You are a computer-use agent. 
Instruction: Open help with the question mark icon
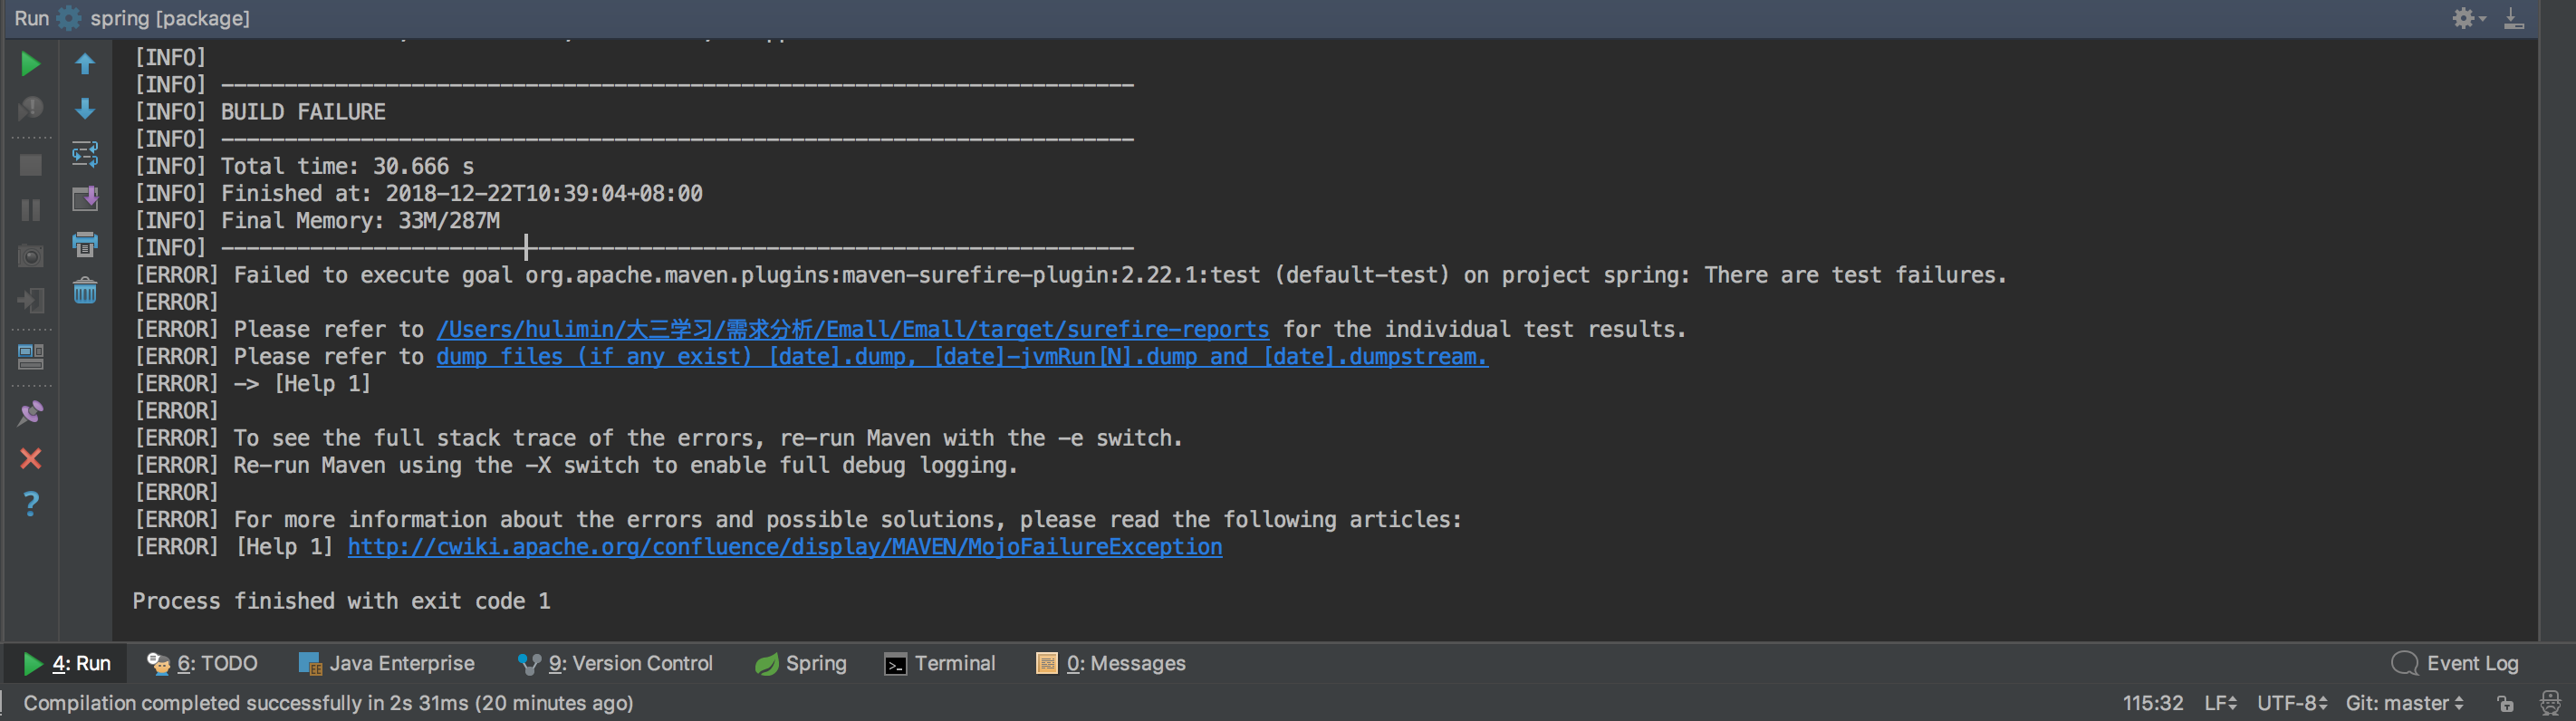click(x=30, y=503)
